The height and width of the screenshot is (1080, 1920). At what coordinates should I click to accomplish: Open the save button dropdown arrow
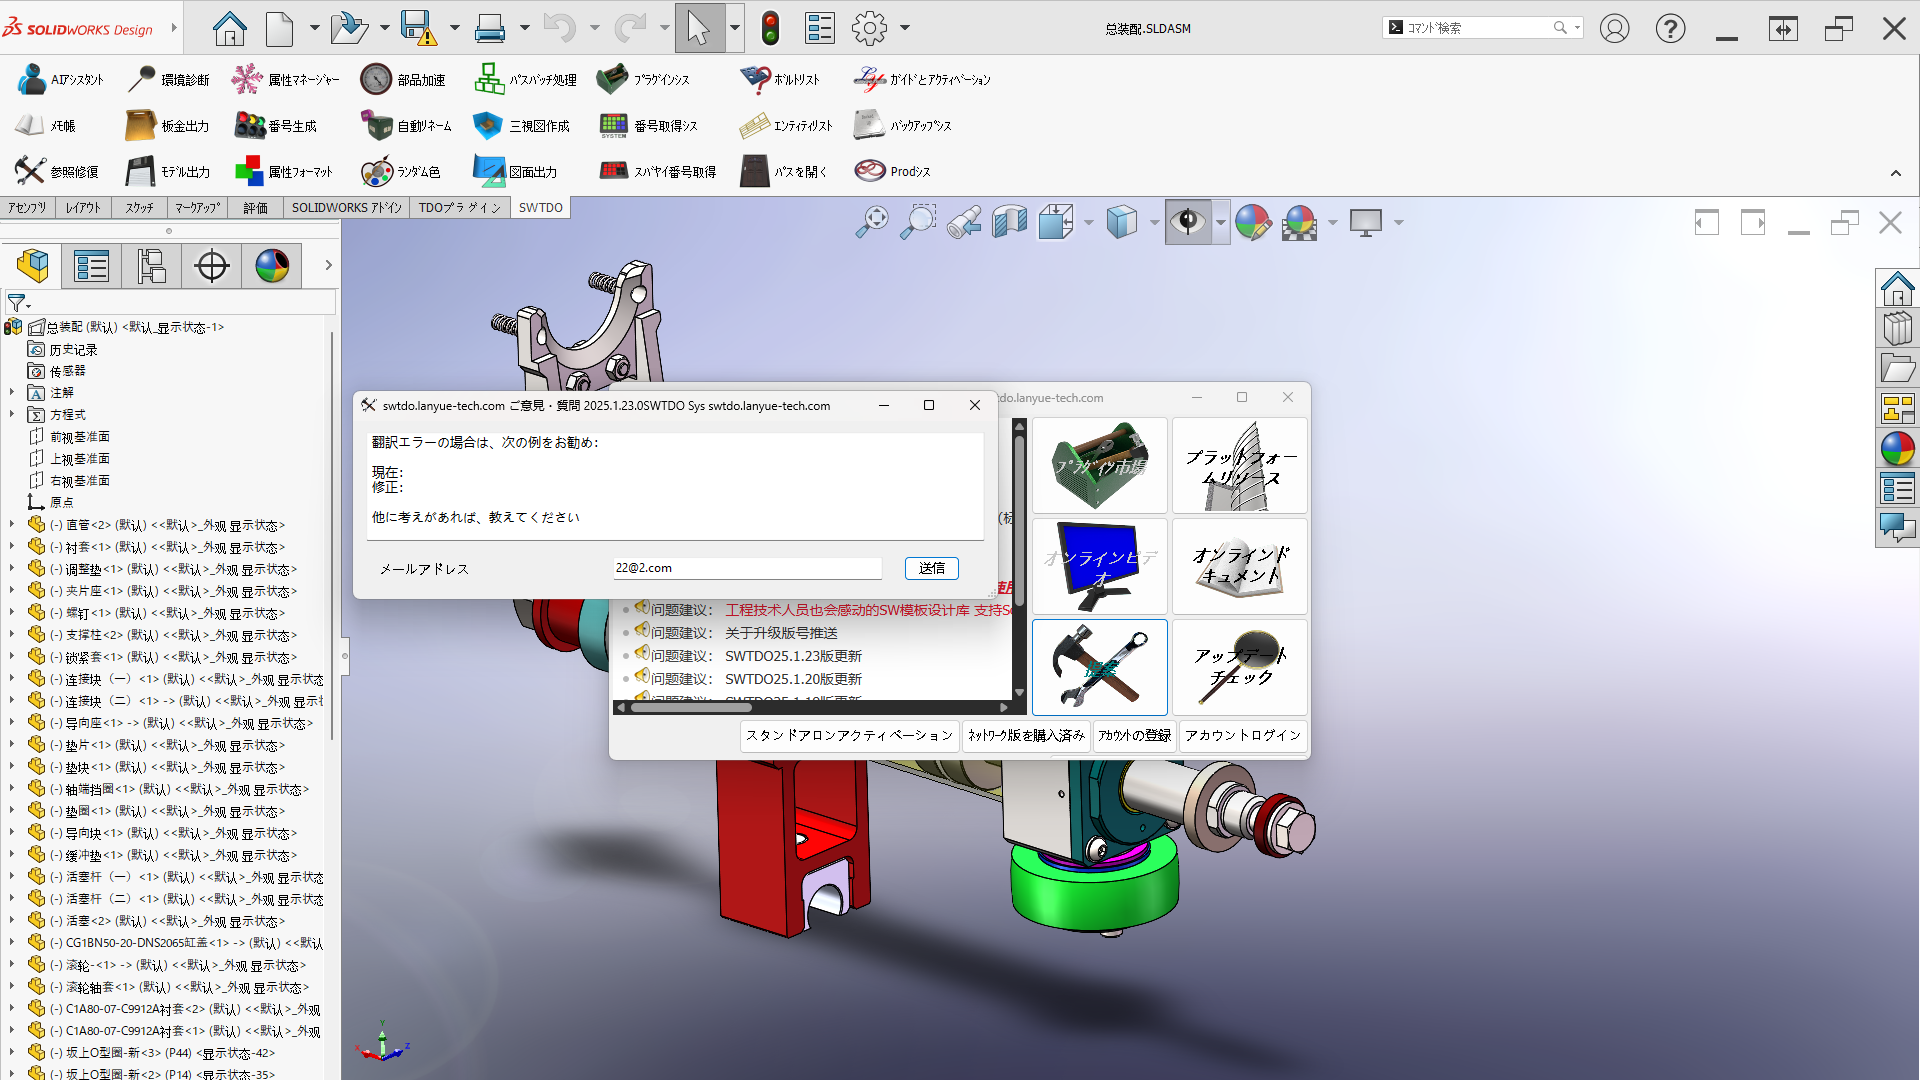tap(454, 28)
